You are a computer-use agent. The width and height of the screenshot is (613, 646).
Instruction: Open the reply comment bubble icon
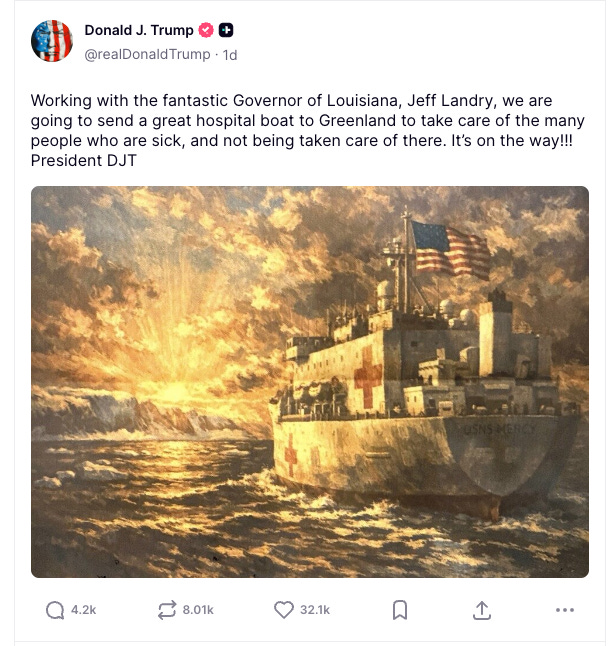click(x=55, y=610)
